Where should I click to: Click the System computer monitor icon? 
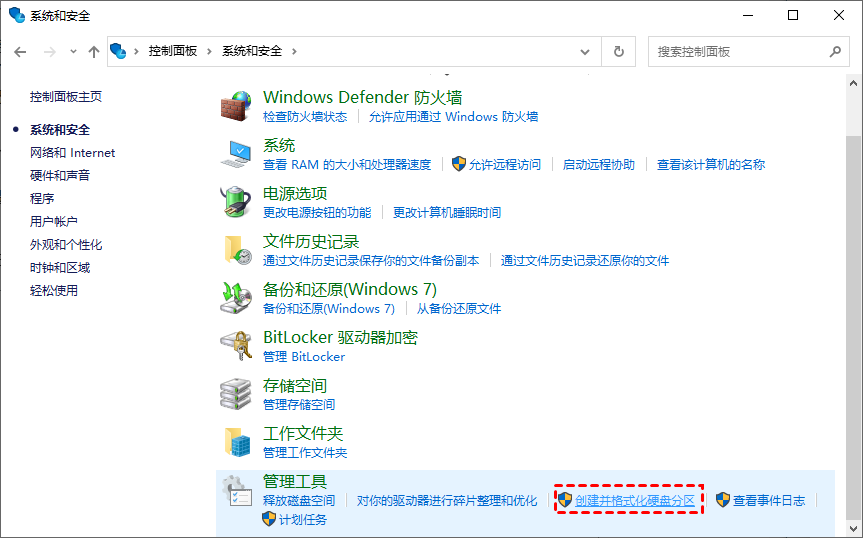click(x=236, y=154)
